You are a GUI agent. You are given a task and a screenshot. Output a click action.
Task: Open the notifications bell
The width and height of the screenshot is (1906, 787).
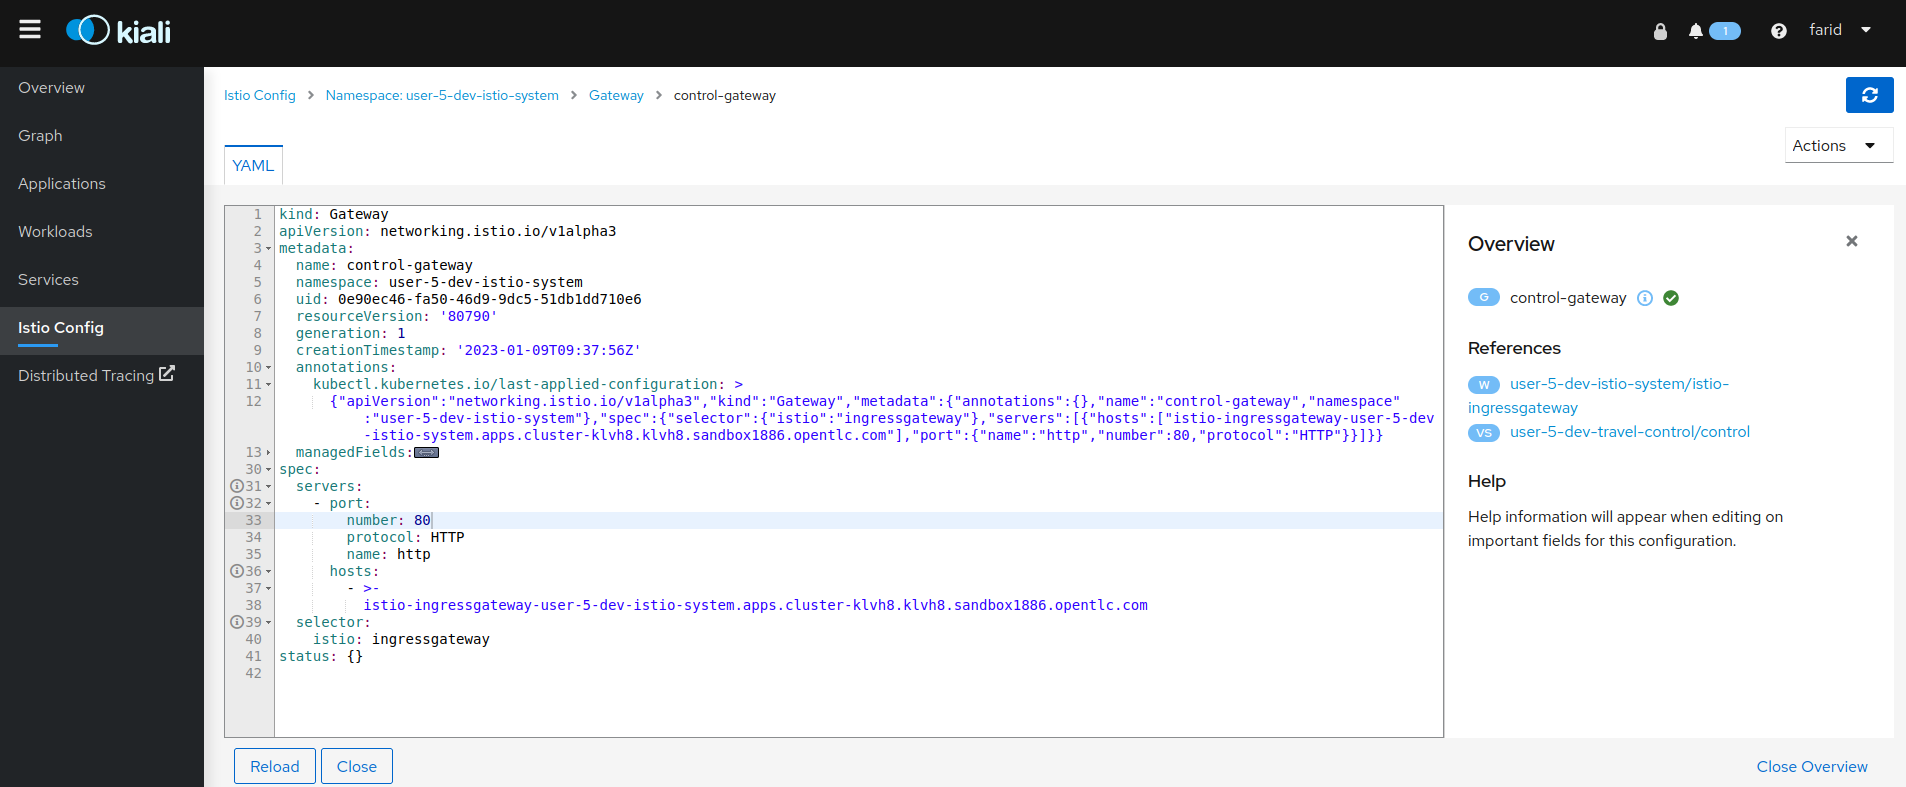(x=1696, y=31)
